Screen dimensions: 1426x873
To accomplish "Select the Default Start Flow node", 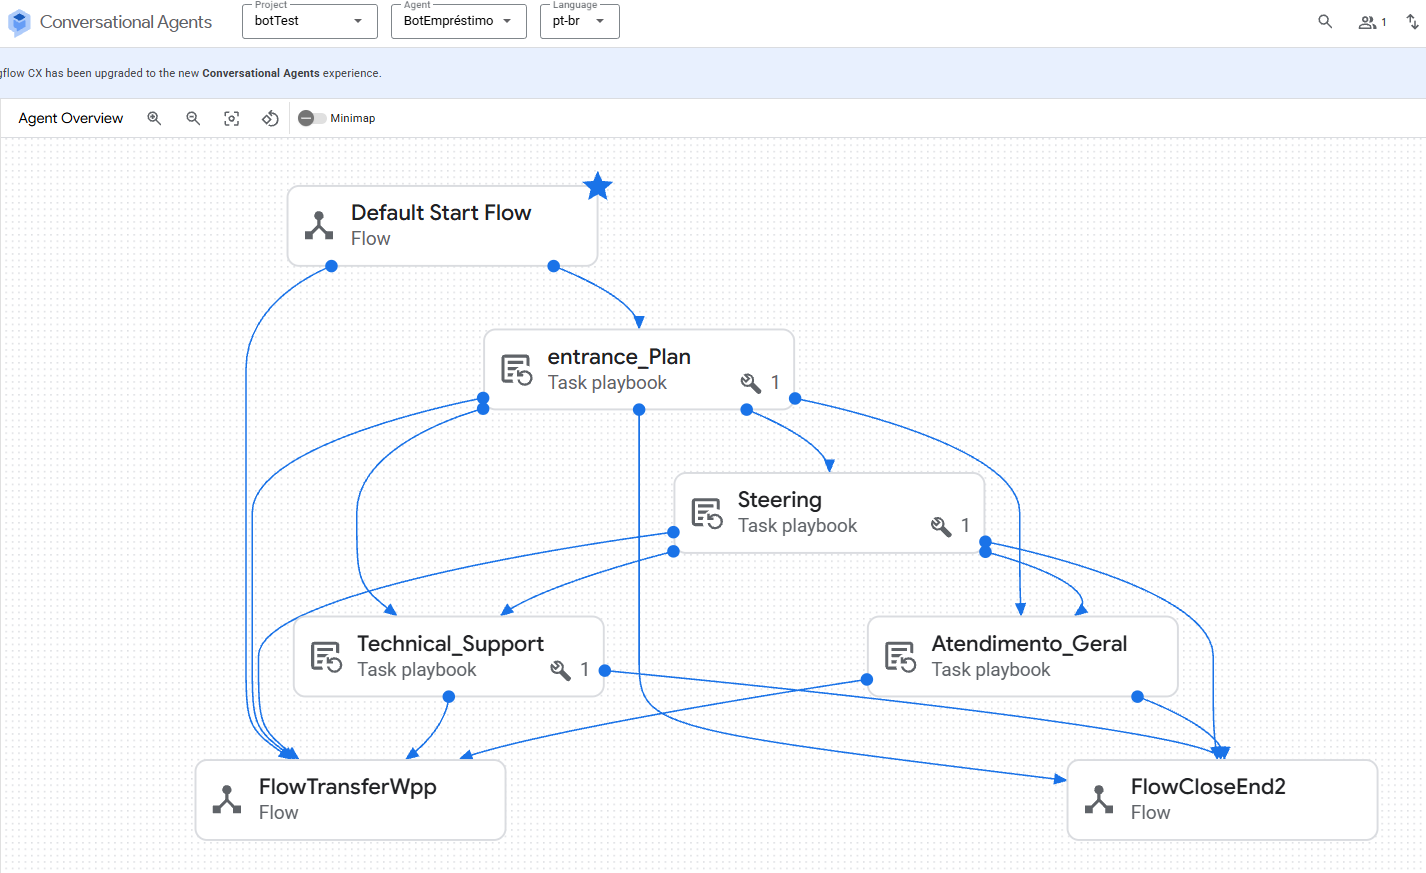I will pyautogui.click(x=443, y=226).
